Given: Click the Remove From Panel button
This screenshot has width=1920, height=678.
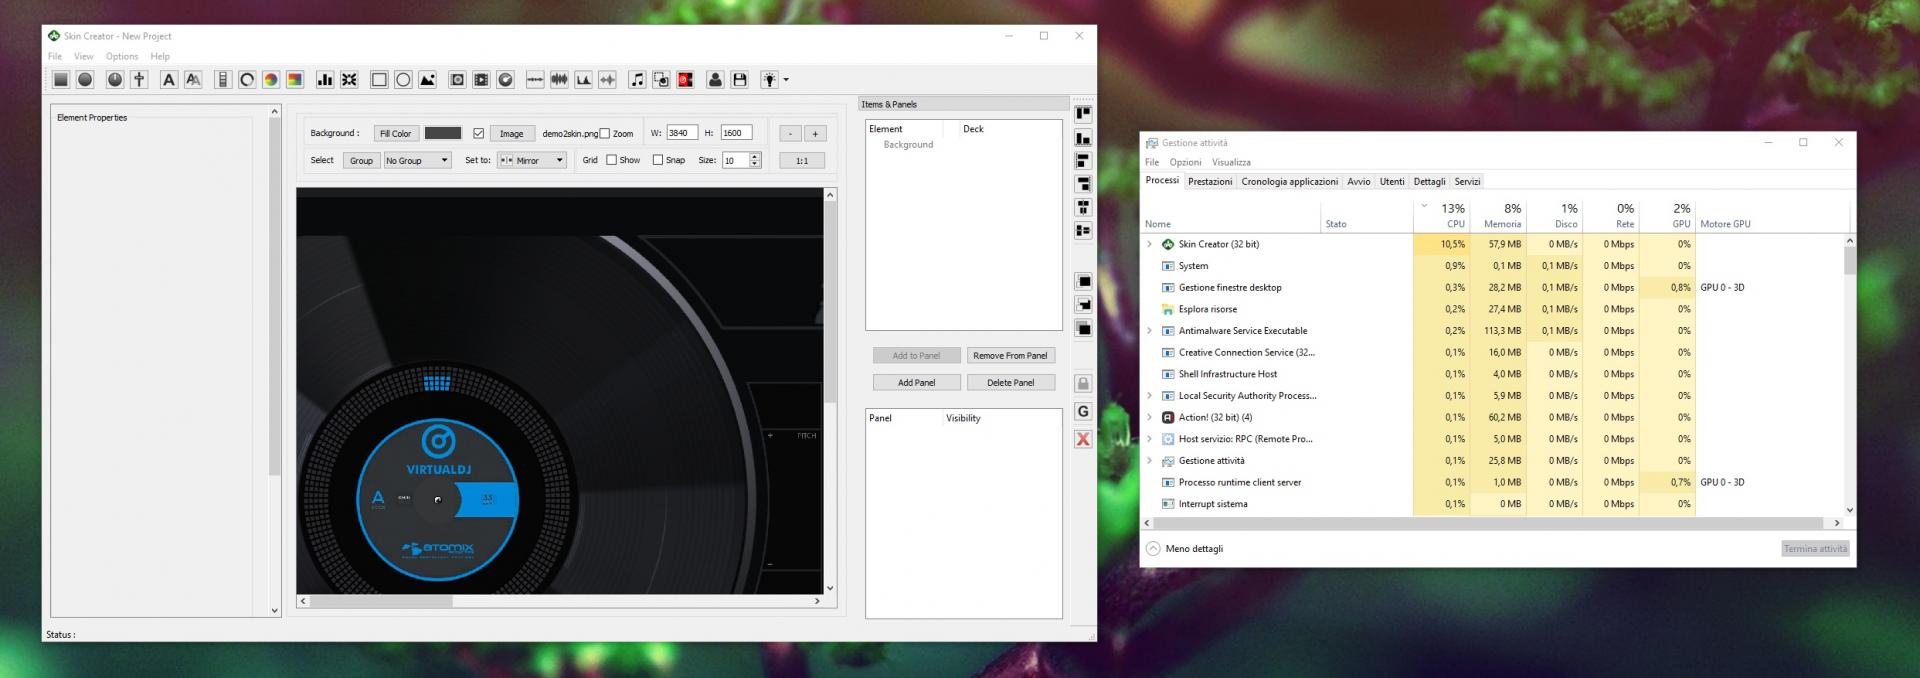Looking at the screenshot, I should click(1011, 356).
